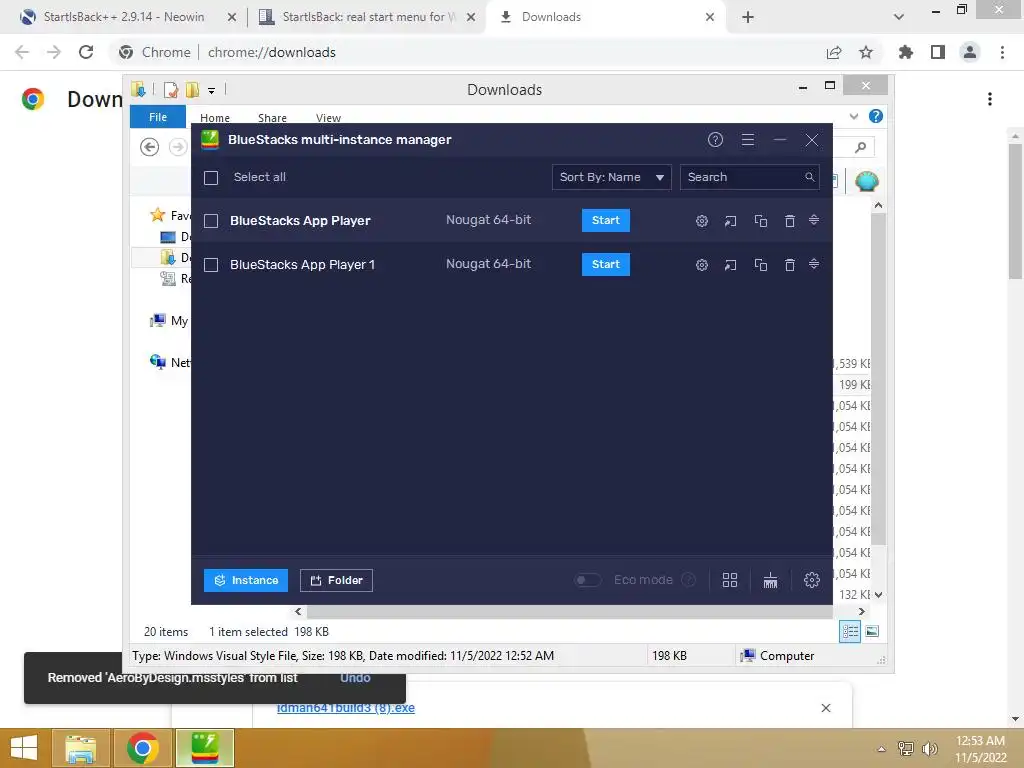Delete the BlueStacks App Player instance
This screenshot has width=1024, height=768.
(790, 221)
